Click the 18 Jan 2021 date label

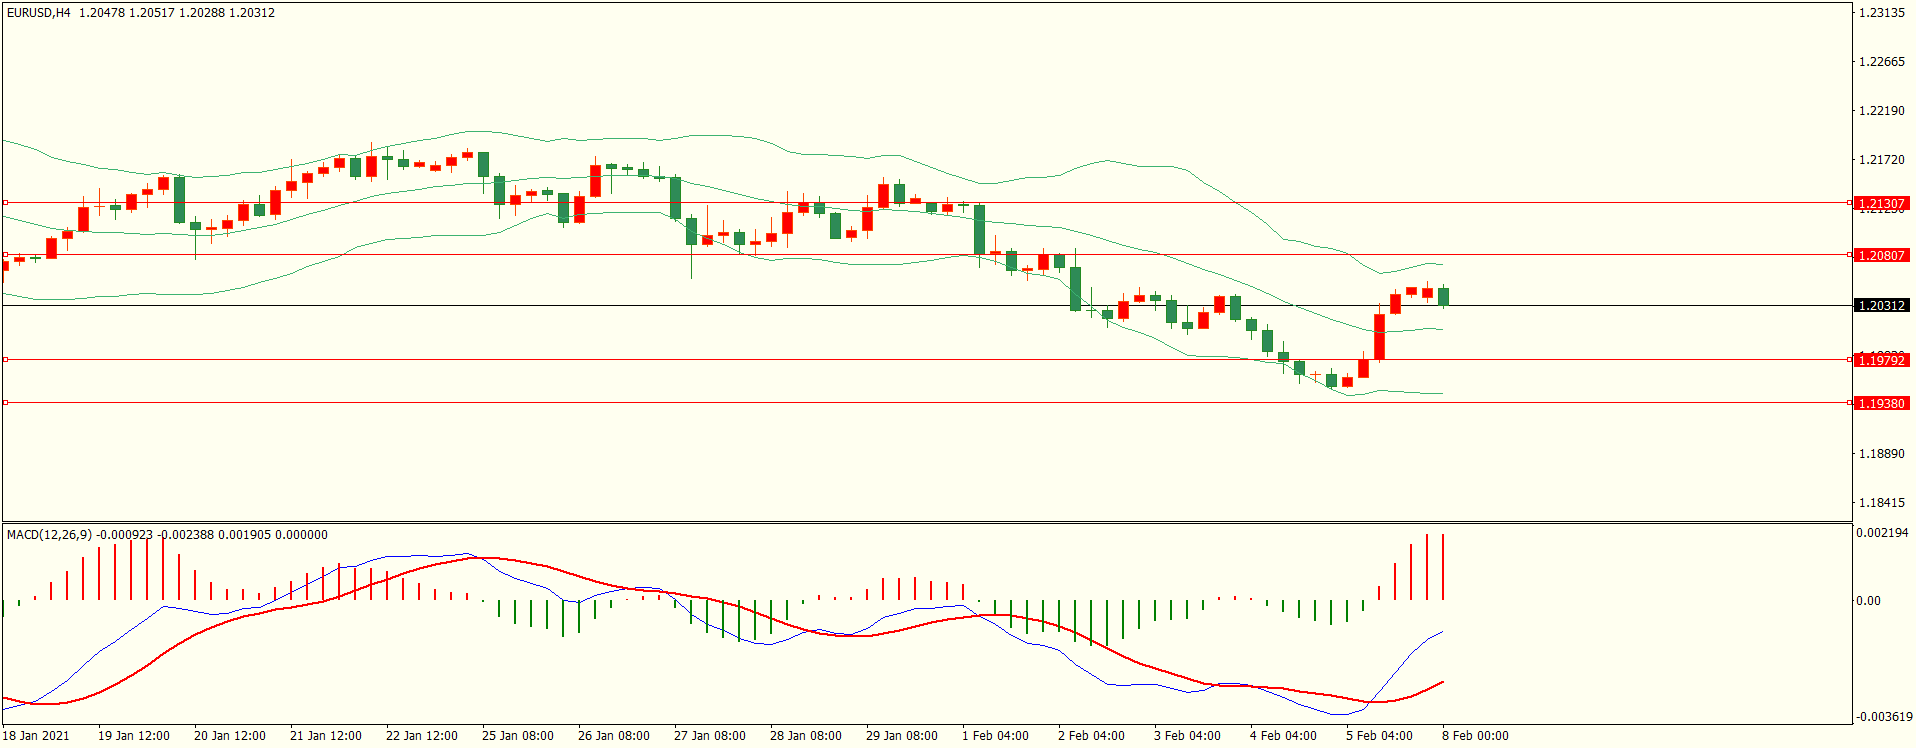point(37,736)
